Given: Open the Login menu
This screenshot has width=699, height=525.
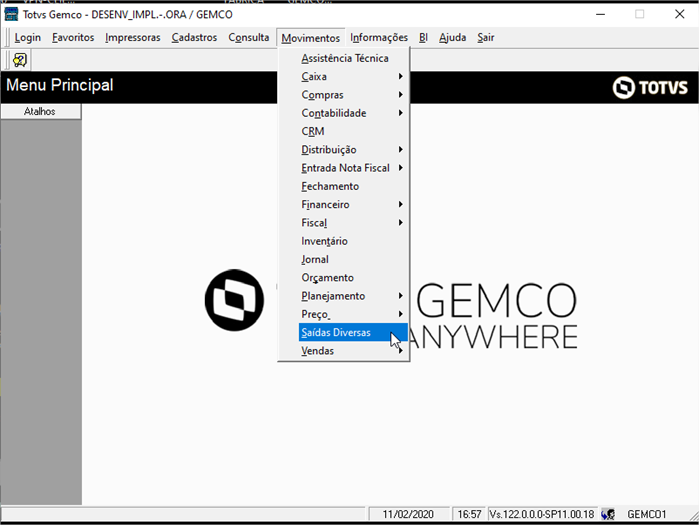Looking at the screenshot, I should point(28,37).
